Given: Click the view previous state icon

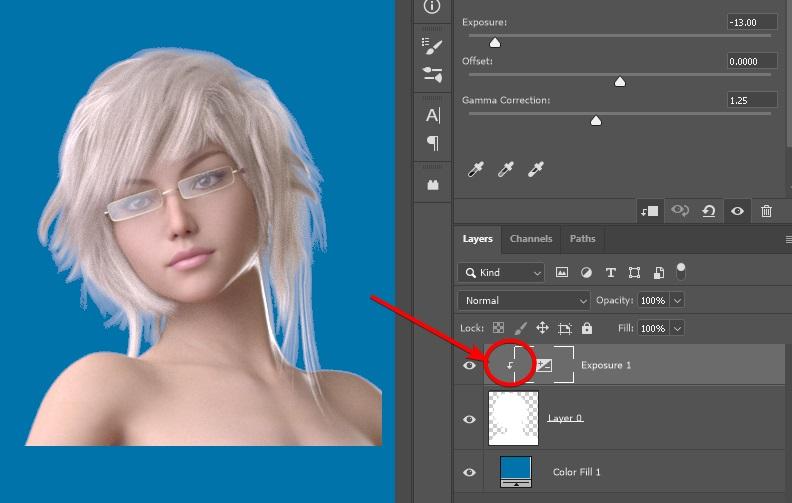Looking at the screenshot, I should [x=679, y=211].
